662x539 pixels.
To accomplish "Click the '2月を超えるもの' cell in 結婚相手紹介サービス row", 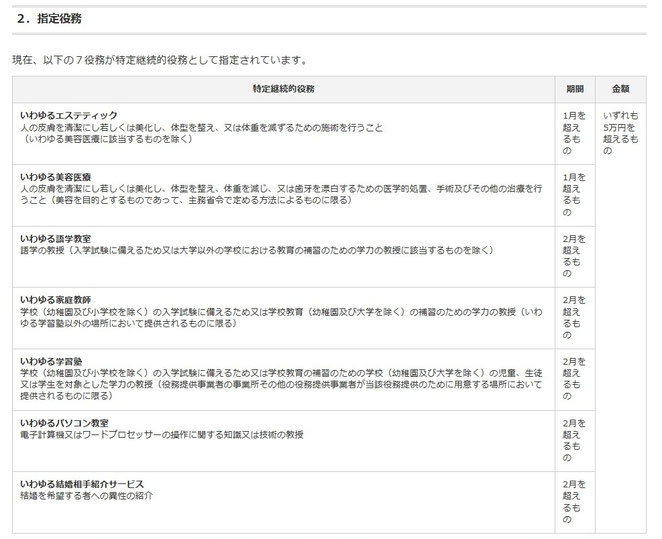I will point(575,502).
